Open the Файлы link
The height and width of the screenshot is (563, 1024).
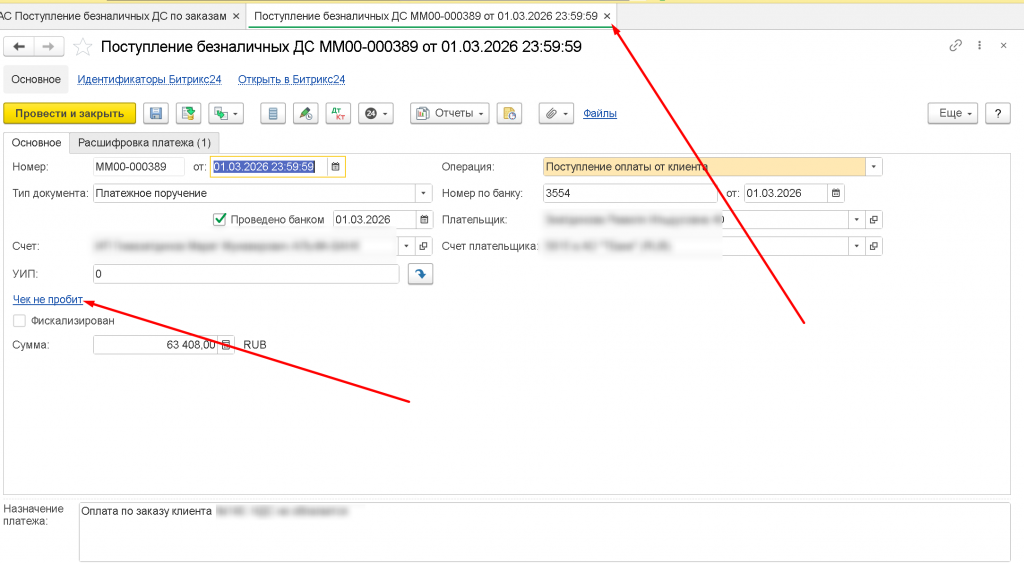click(600, 114)
